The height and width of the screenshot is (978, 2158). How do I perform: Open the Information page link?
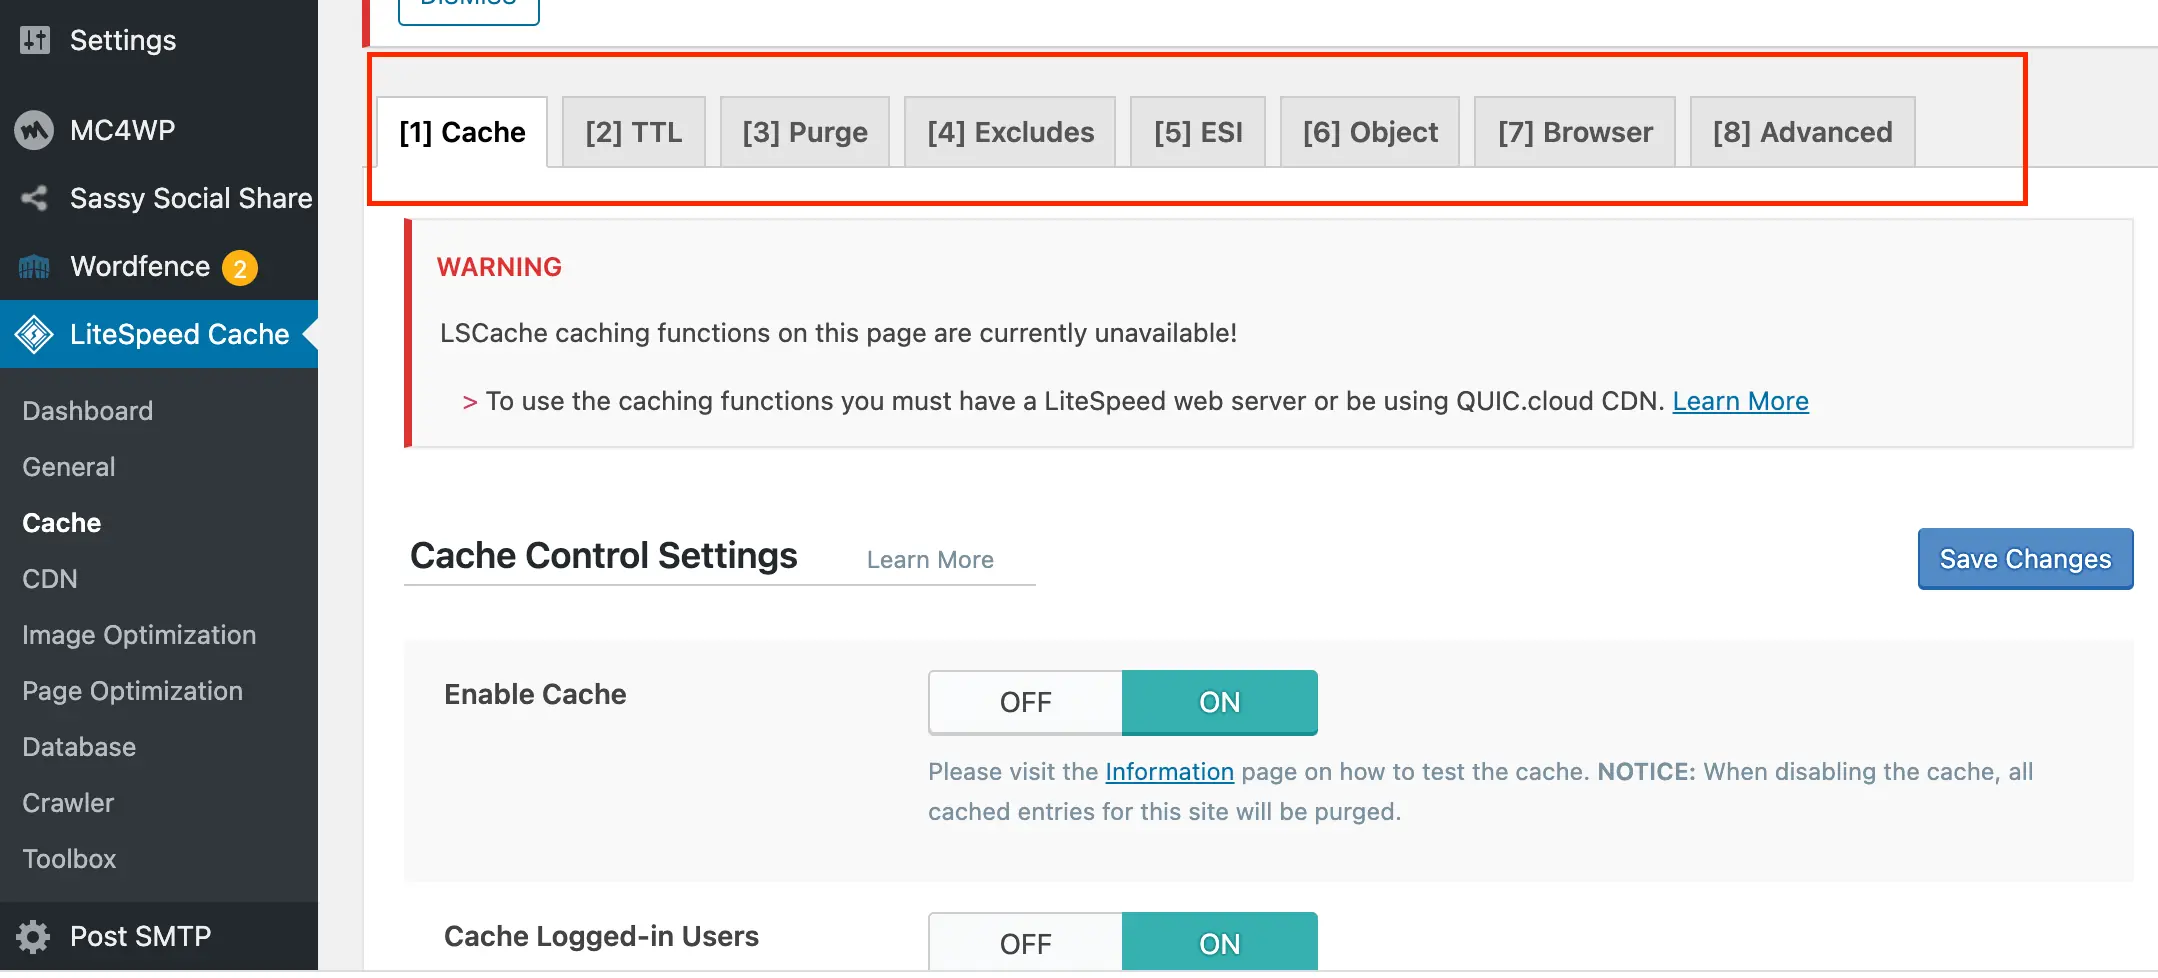[x=1169, y=772]
